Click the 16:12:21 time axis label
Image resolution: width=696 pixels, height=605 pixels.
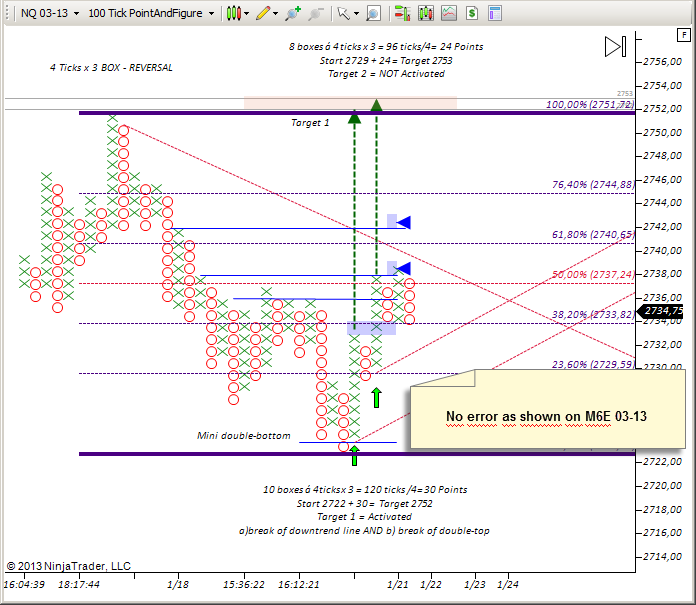pyautogui.click(x=299, y=585)
